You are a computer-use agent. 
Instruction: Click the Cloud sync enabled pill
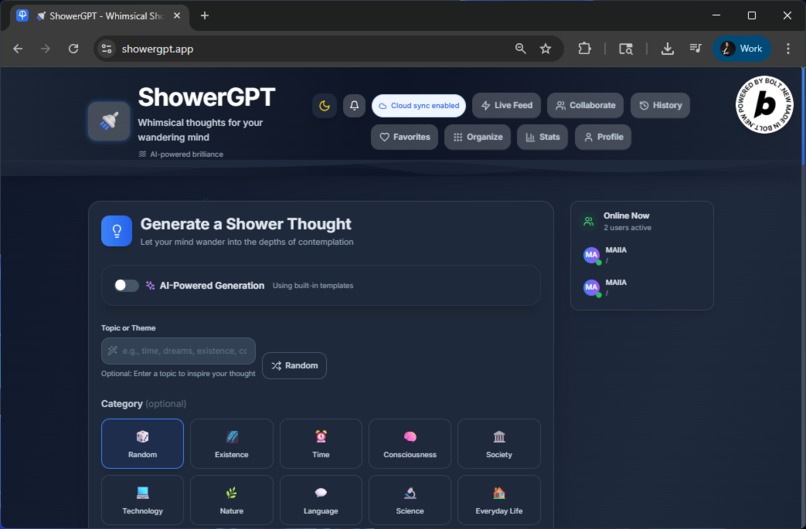[x=418, y=105]
